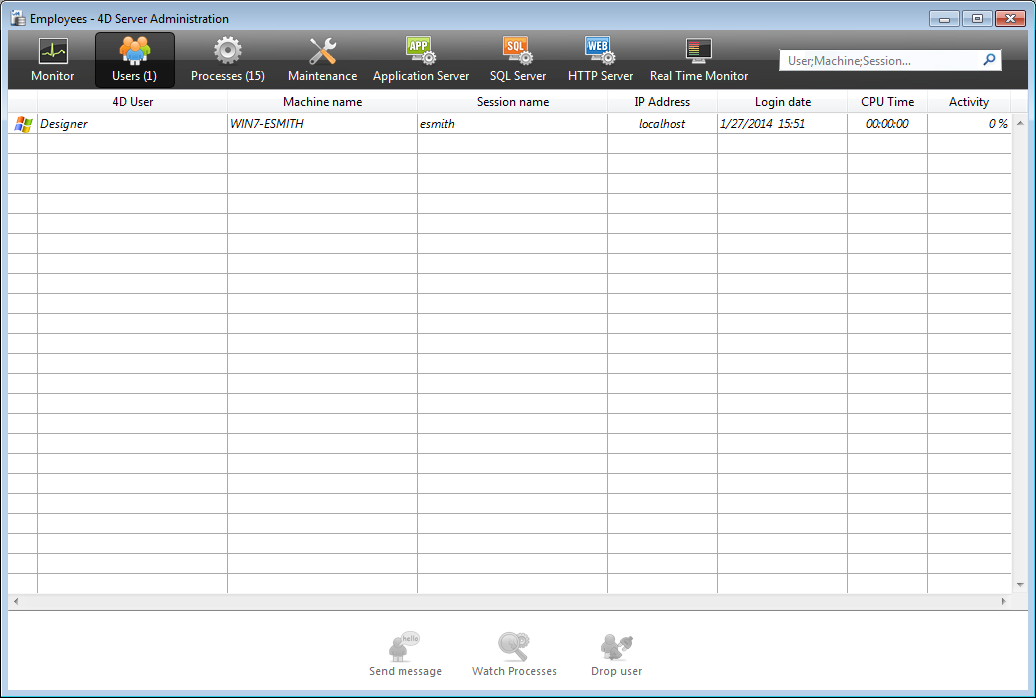Click the vertical scrollbar down arrow

[1020, 585]
